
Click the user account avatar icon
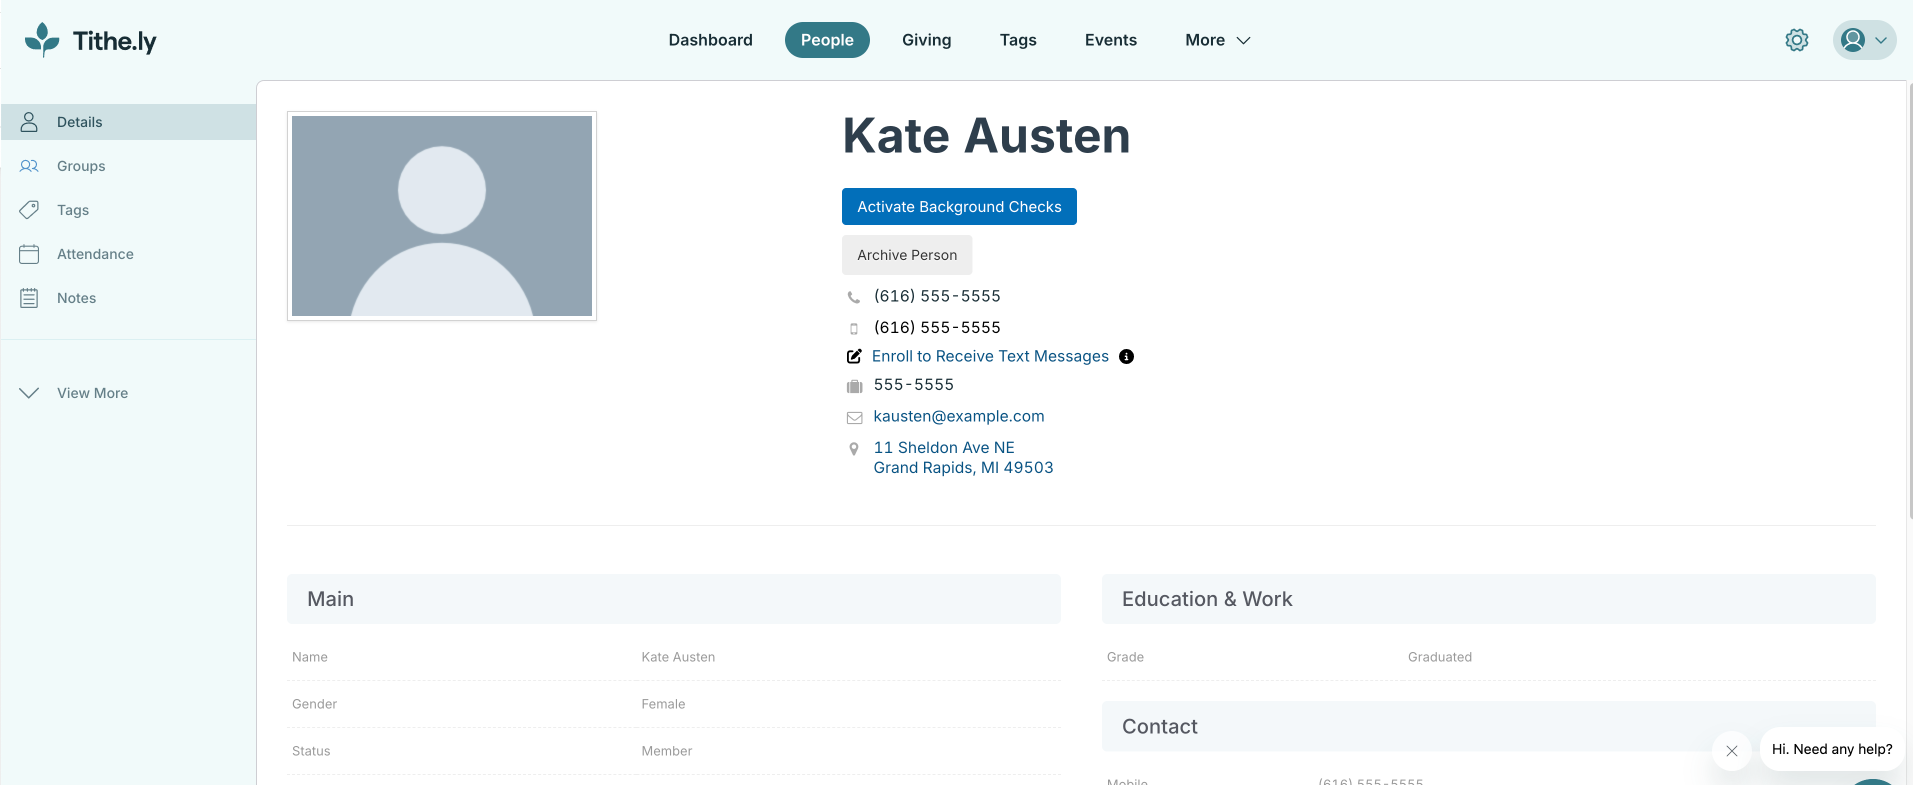point(1853,40)
